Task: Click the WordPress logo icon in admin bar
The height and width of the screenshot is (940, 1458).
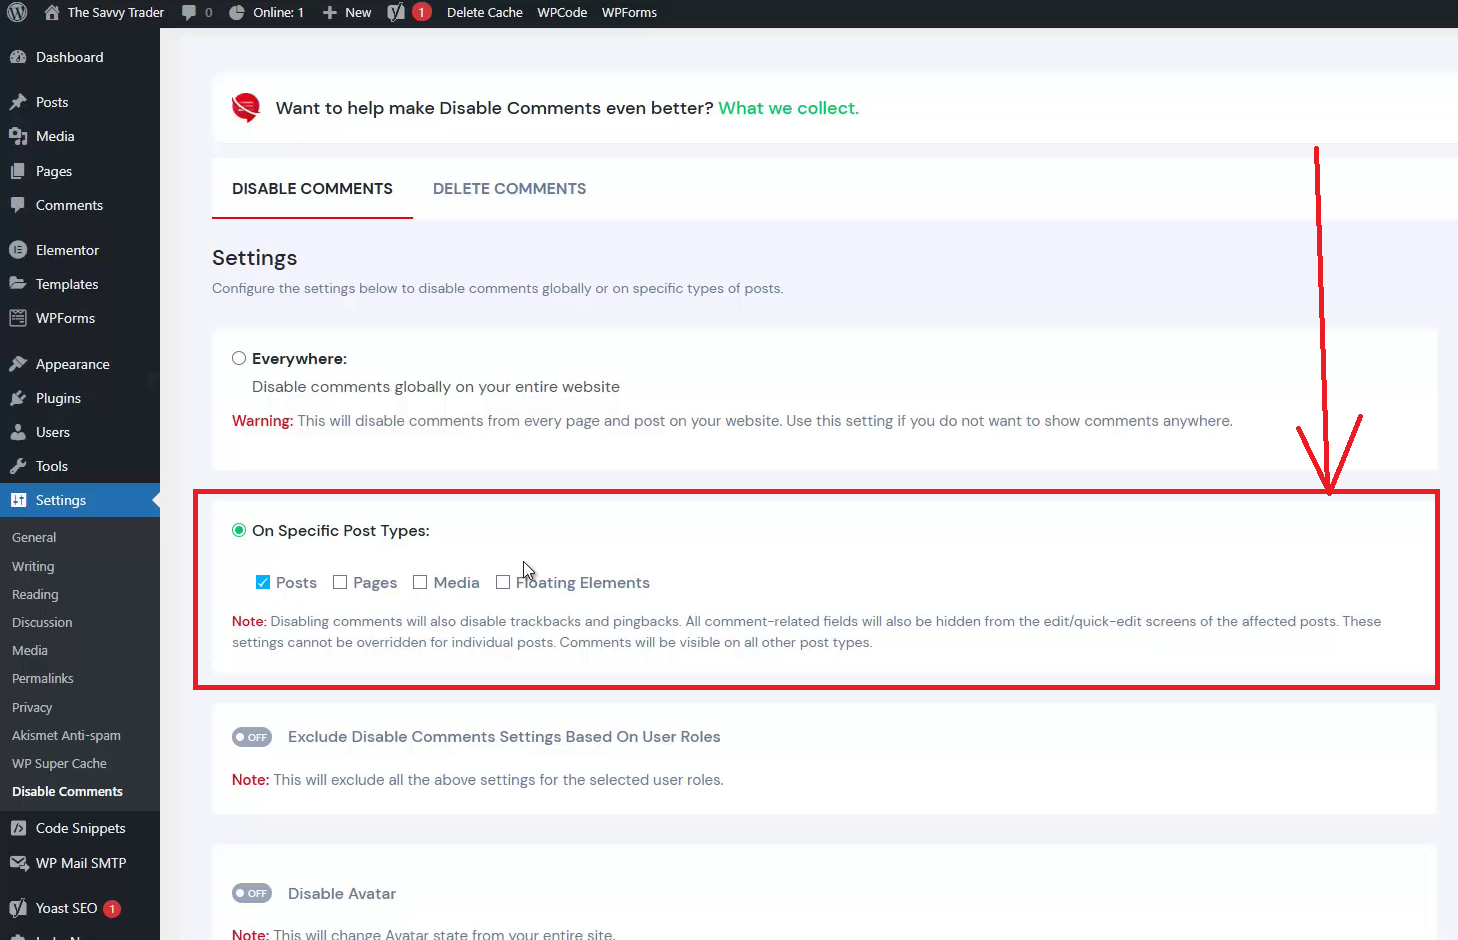Action: [17, 13]
